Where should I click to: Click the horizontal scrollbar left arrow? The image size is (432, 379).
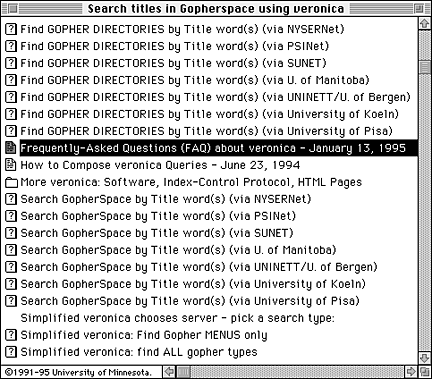(x=169, y=371)
